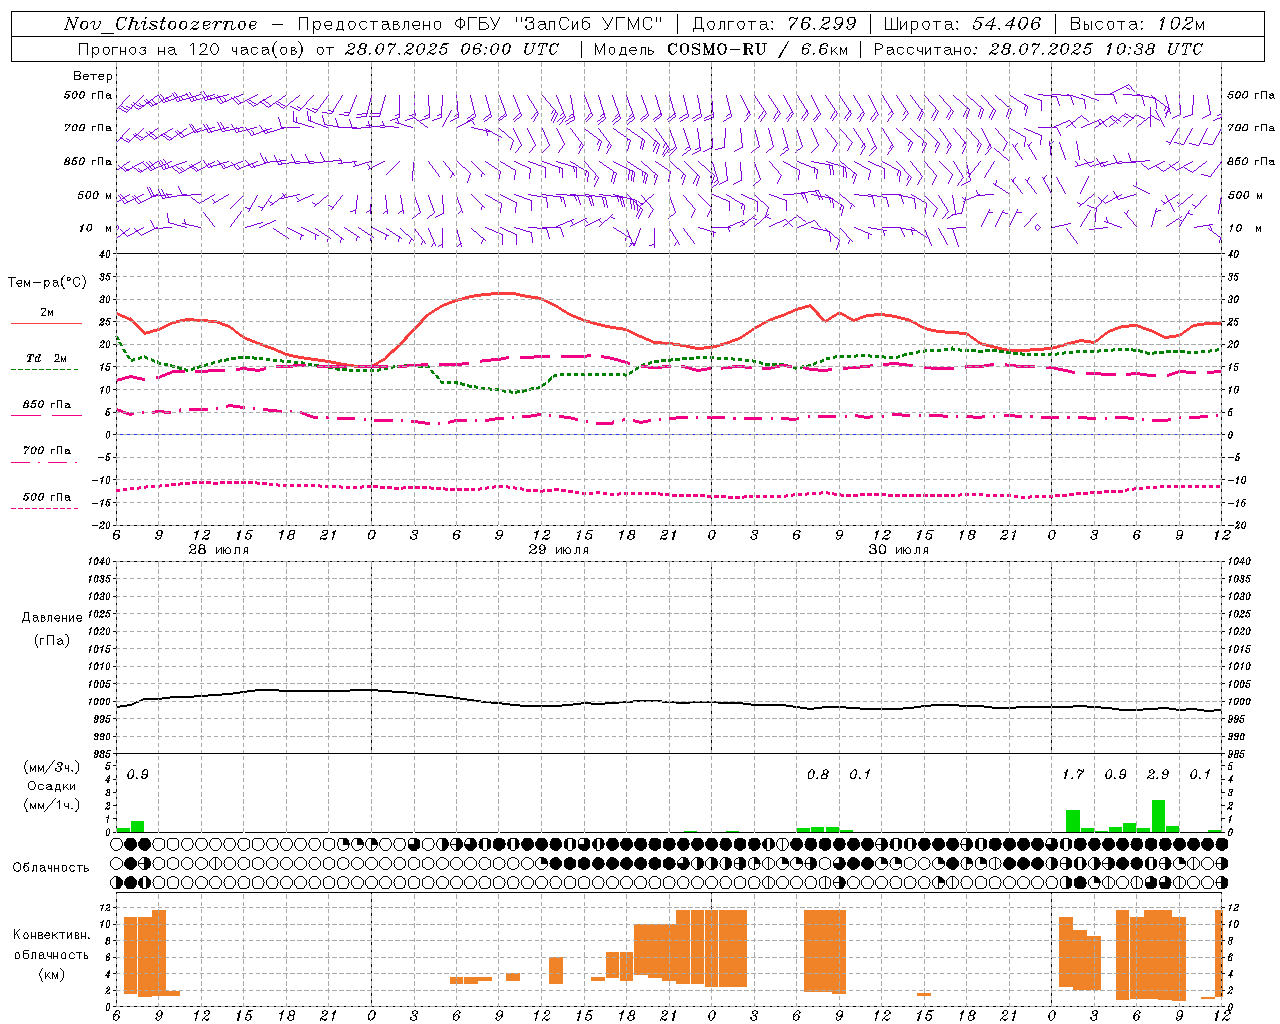Click the 1.7 precipitation total value

click(1073, 775)
